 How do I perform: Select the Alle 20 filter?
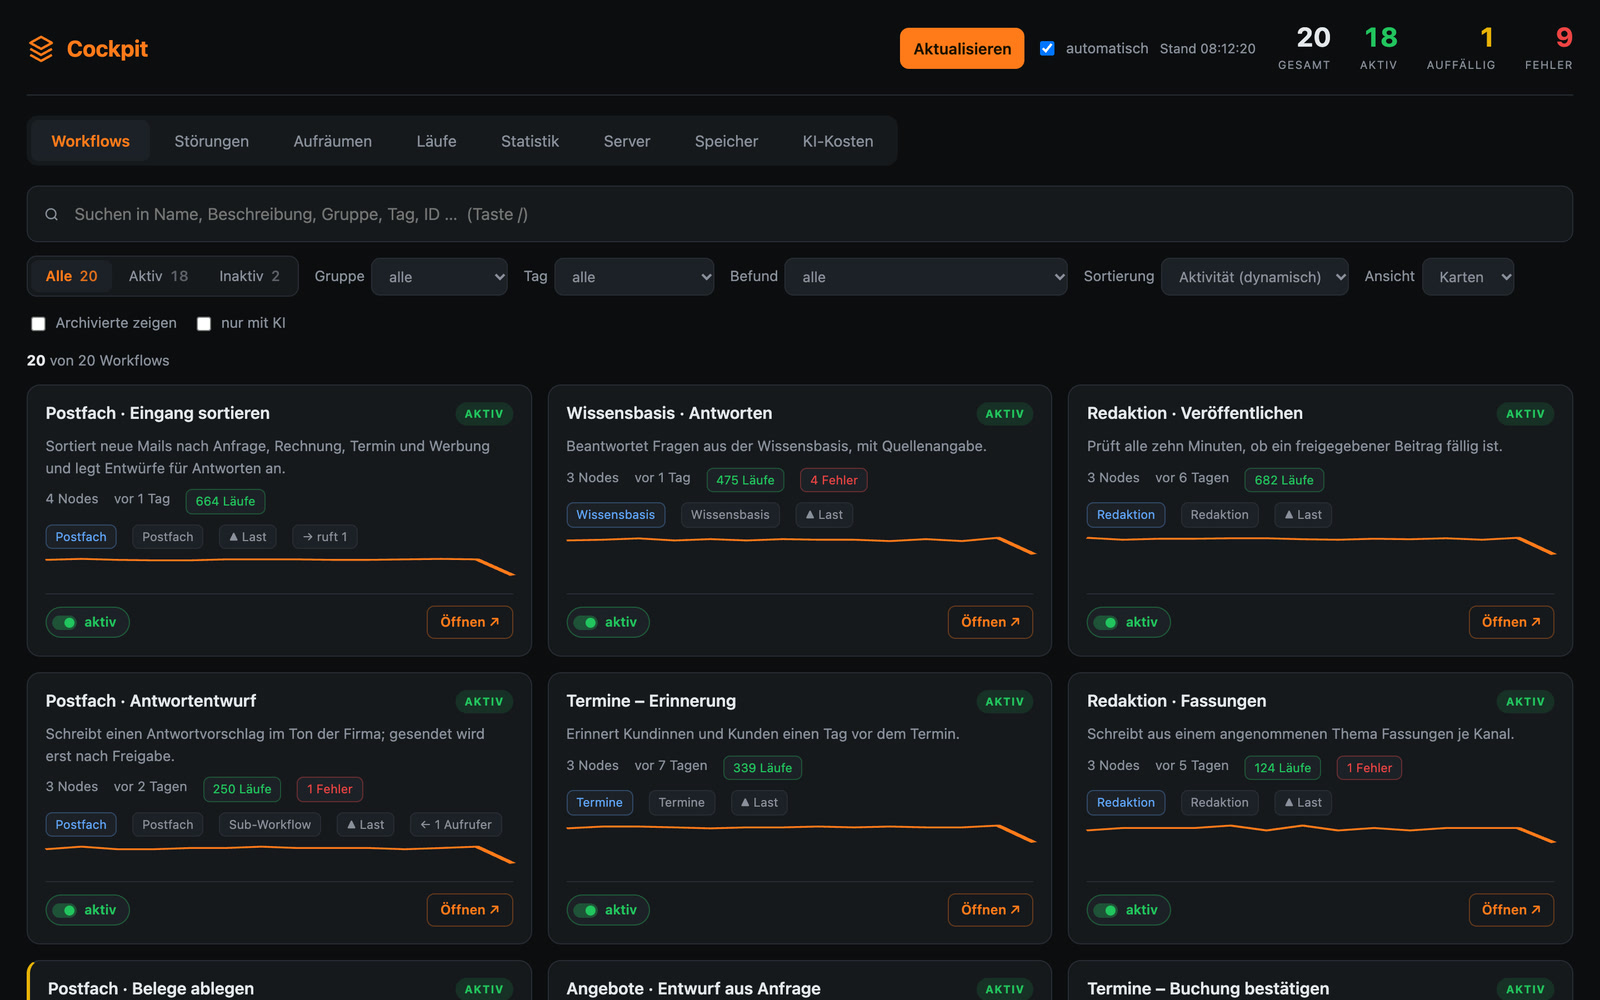click(x=72, y=276)
